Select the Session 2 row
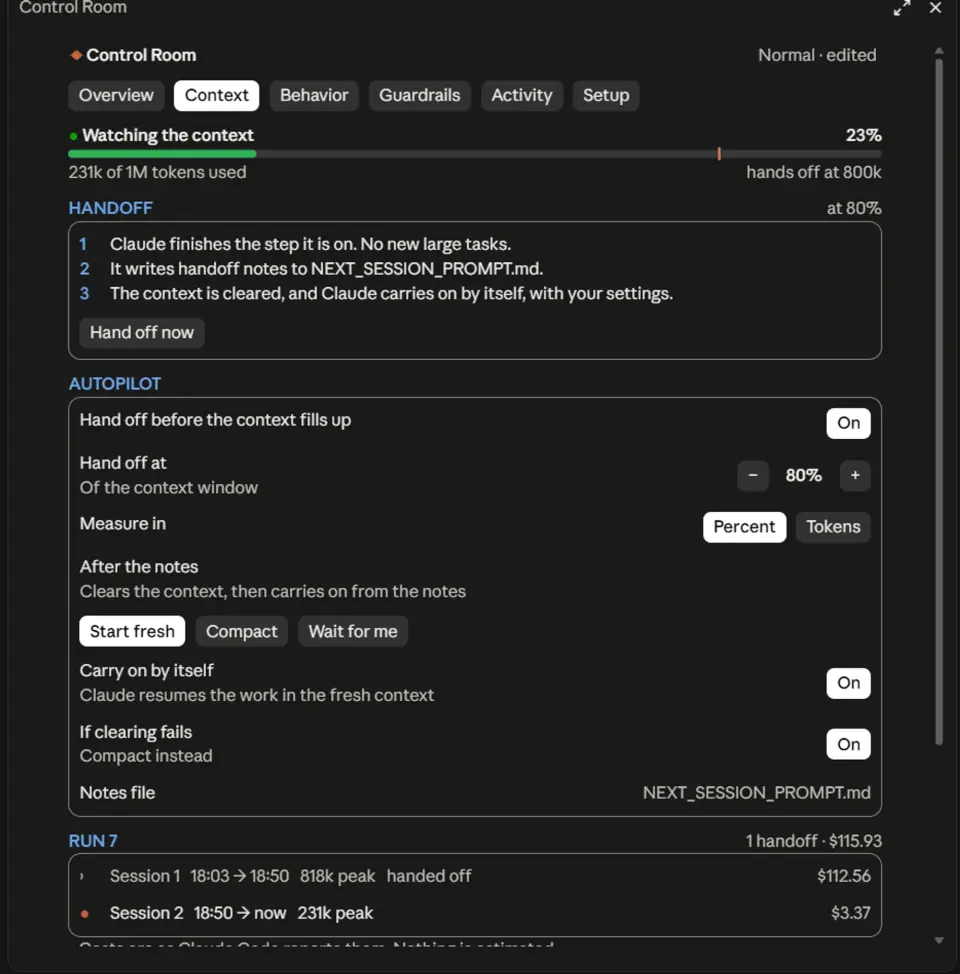960x974 pixels. pyautogui.click(x=475, y=914)
